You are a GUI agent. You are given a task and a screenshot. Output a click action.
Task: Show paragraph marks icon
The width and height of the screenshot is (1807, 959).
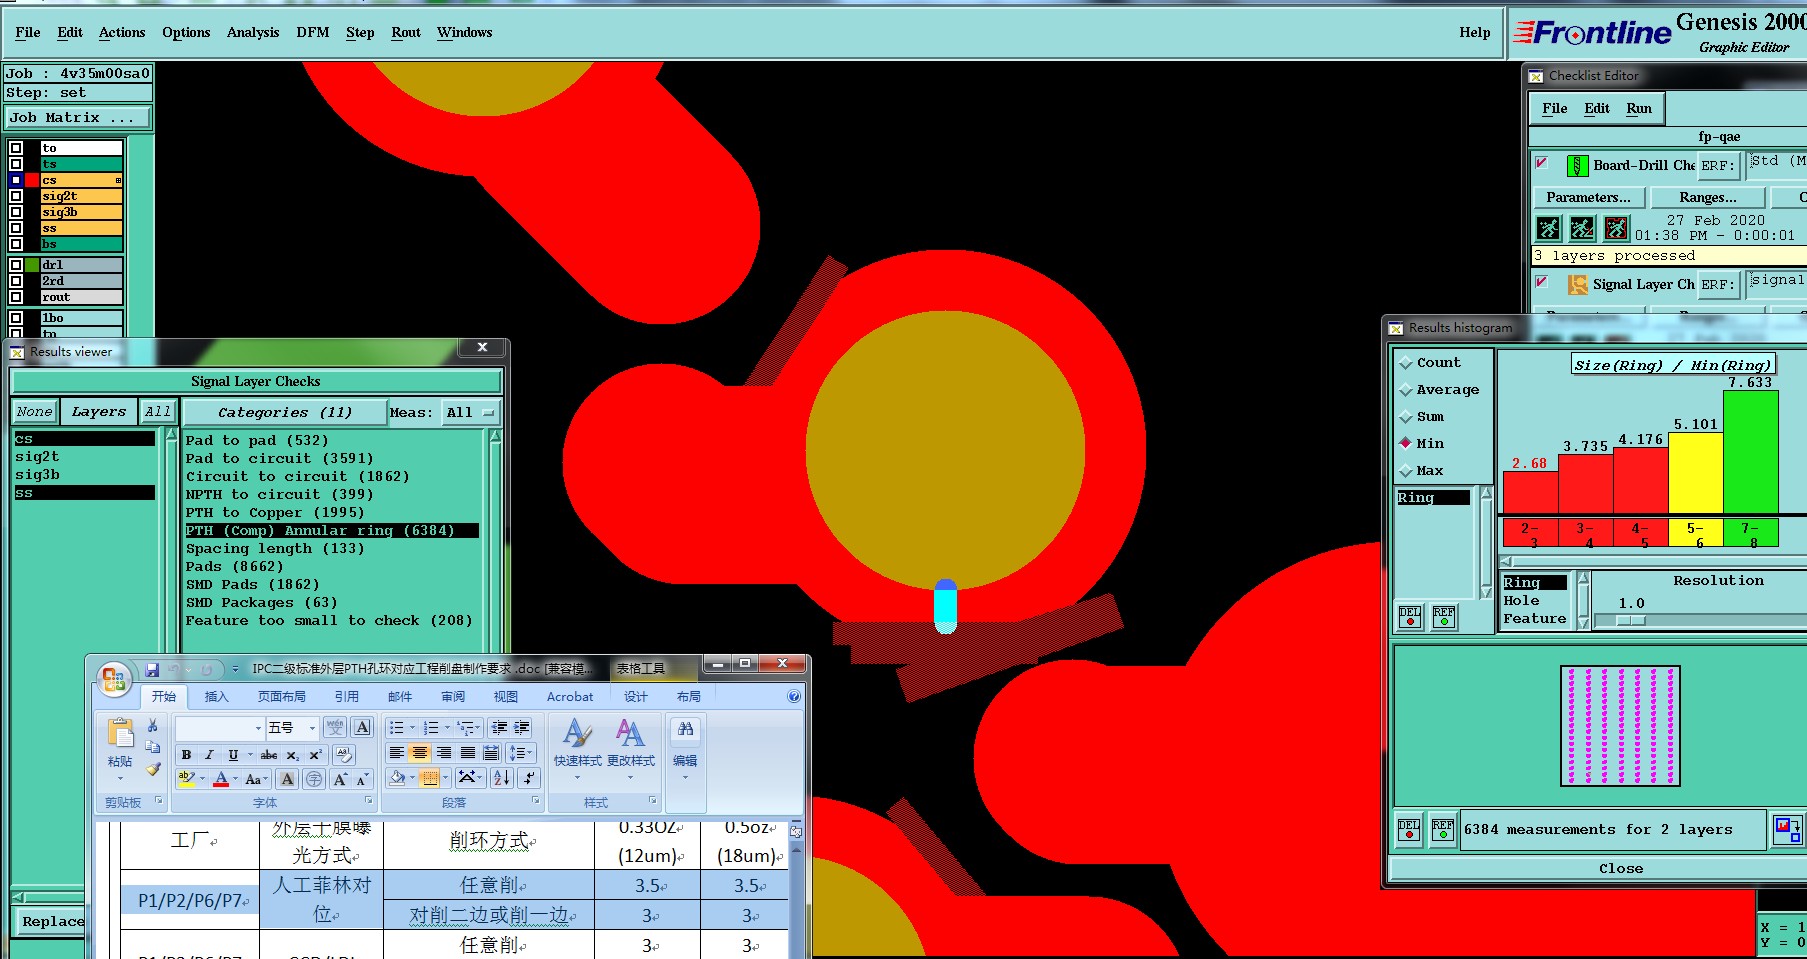pyautogui.click(x=530, y=777)
